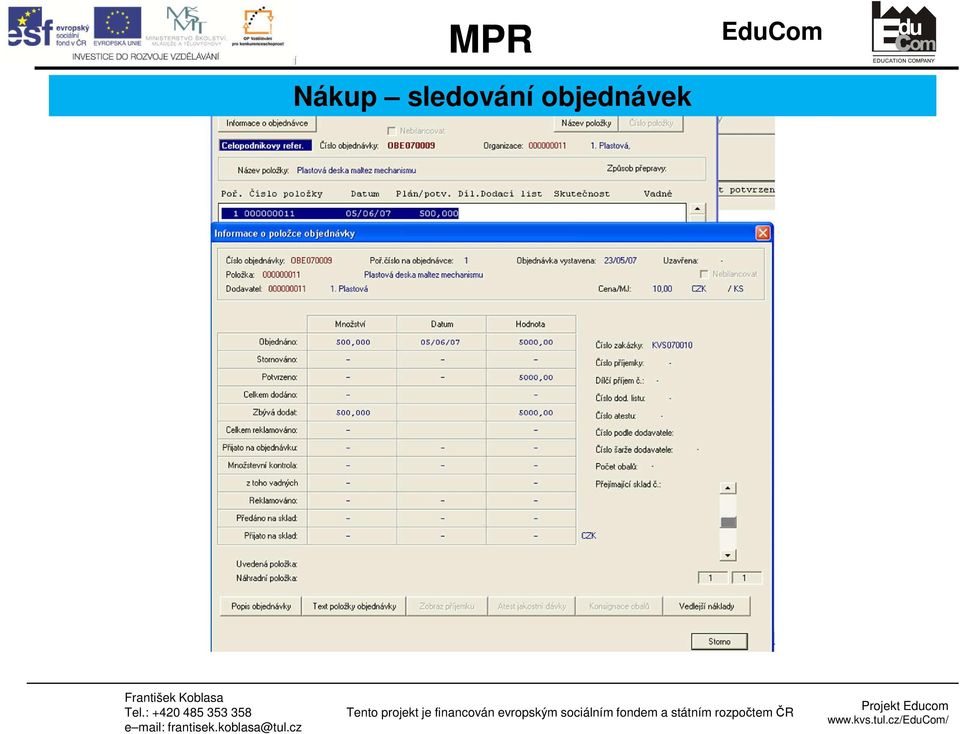This screenshot has width=960, height=734.
Task: Click the Stornováno row label
Action: click(x=277, y=360)
